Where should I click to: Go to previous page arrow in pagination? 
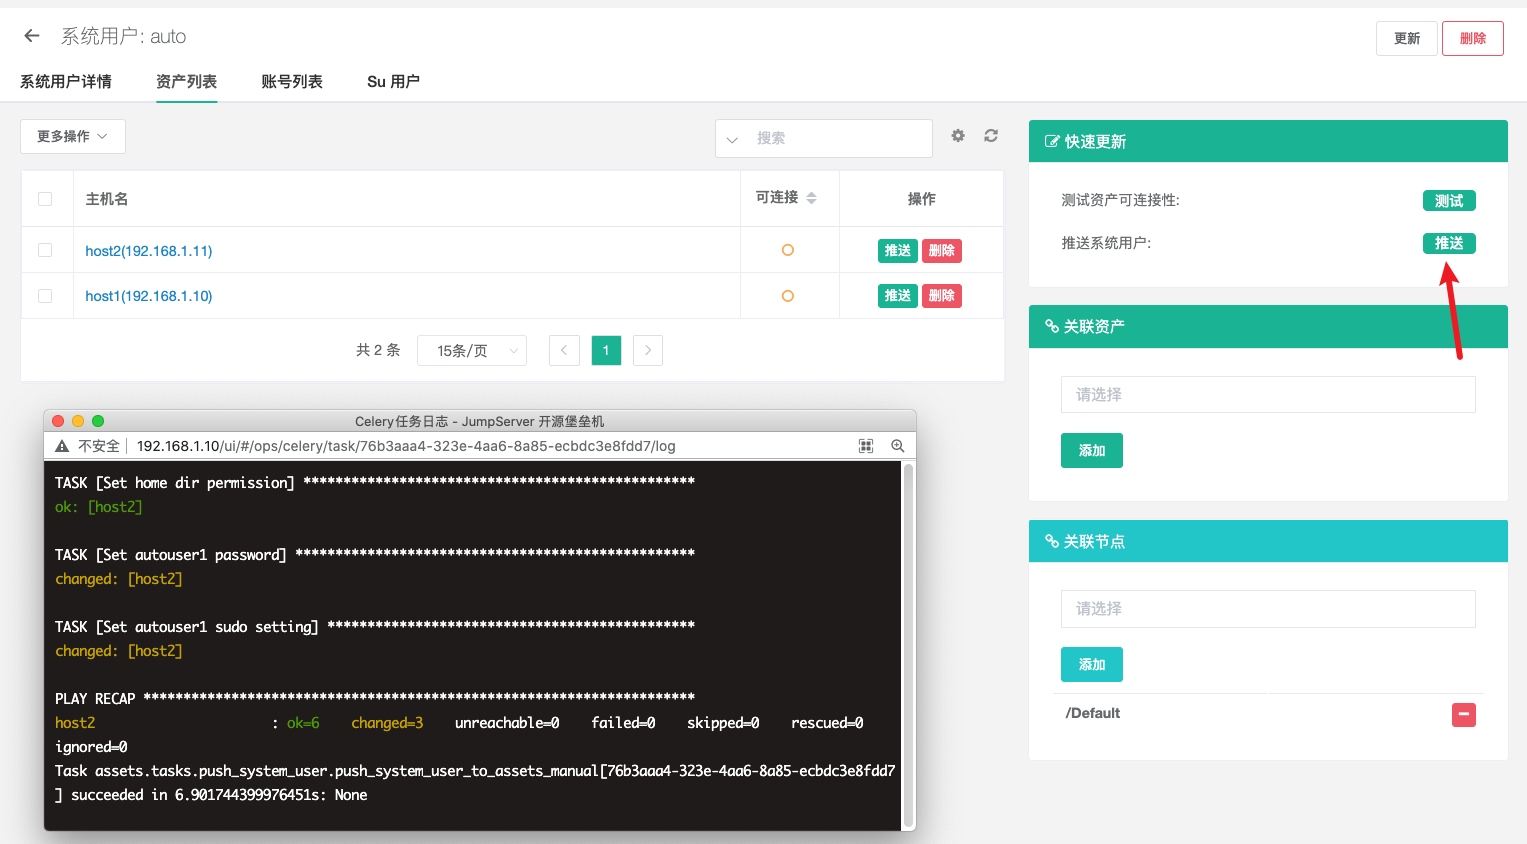[x=564, y=350]
